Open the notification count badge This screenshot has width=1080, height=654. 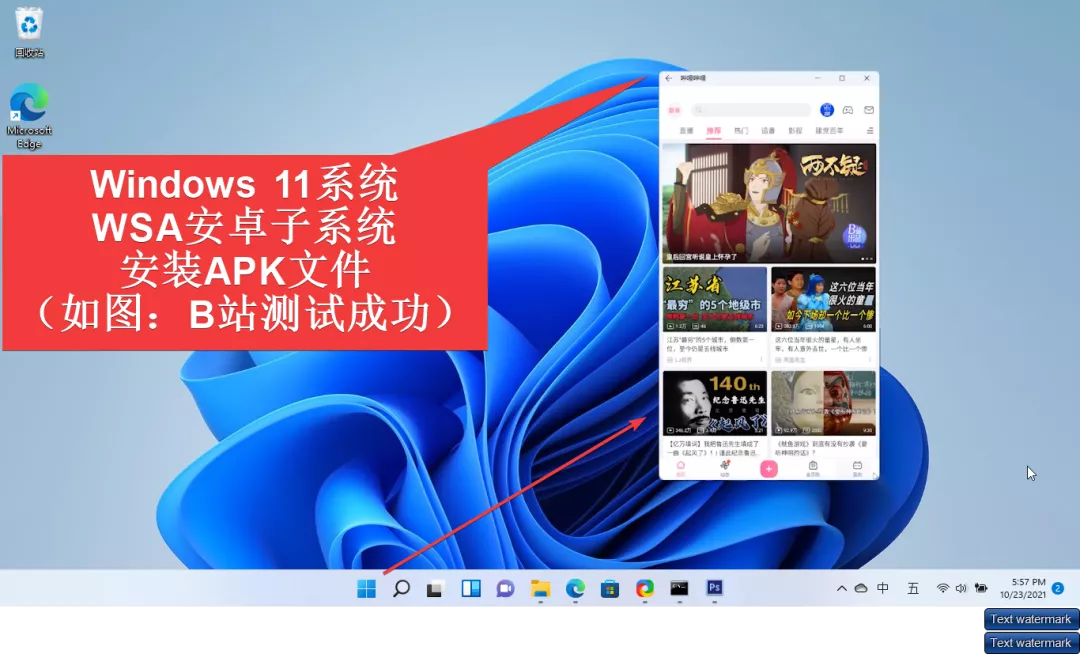coord(1058,589)
